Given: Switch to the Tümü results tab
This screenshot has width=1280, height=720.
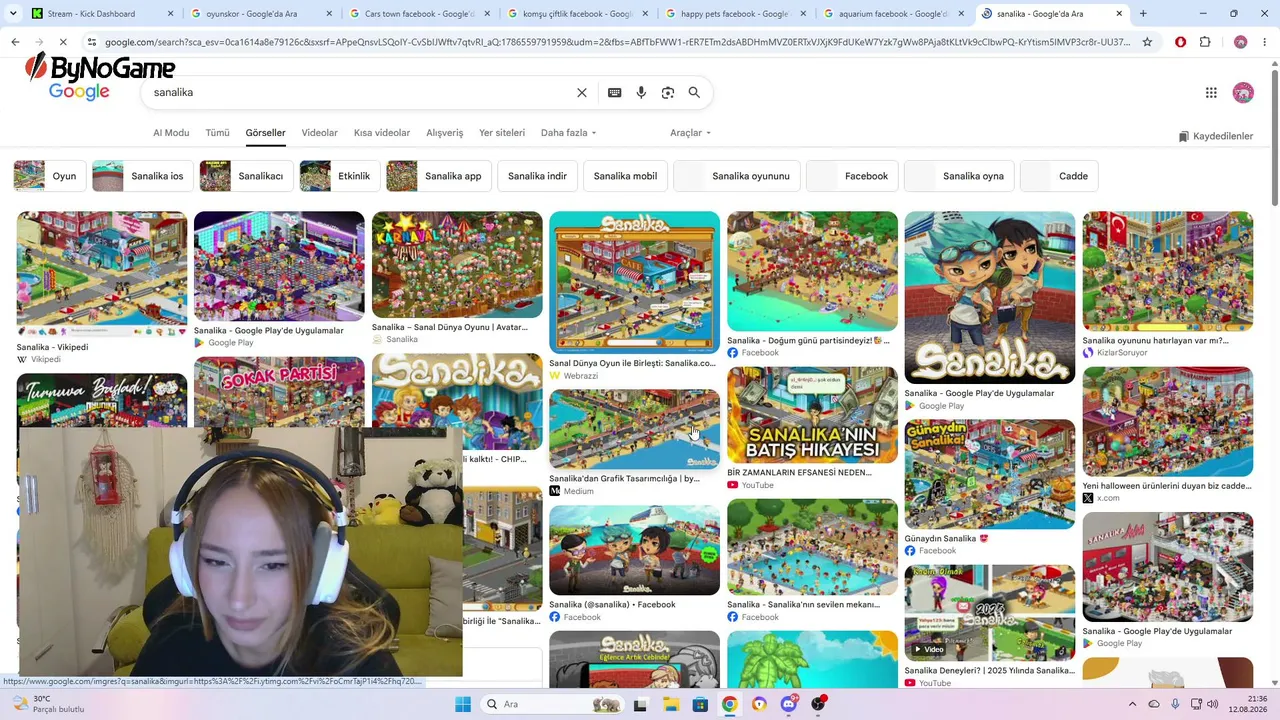Looking at the screenshot, I should (217, 133).
